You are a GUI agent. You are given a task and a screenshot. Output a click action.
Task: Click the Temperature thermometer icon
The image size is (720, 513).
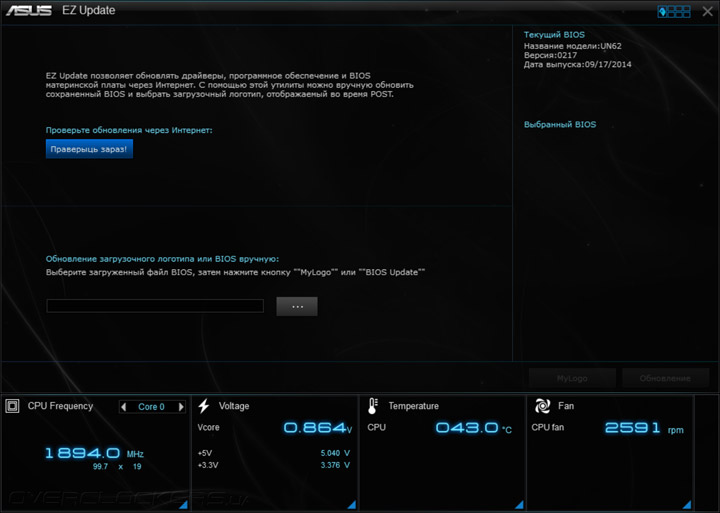tap(373, 406)
